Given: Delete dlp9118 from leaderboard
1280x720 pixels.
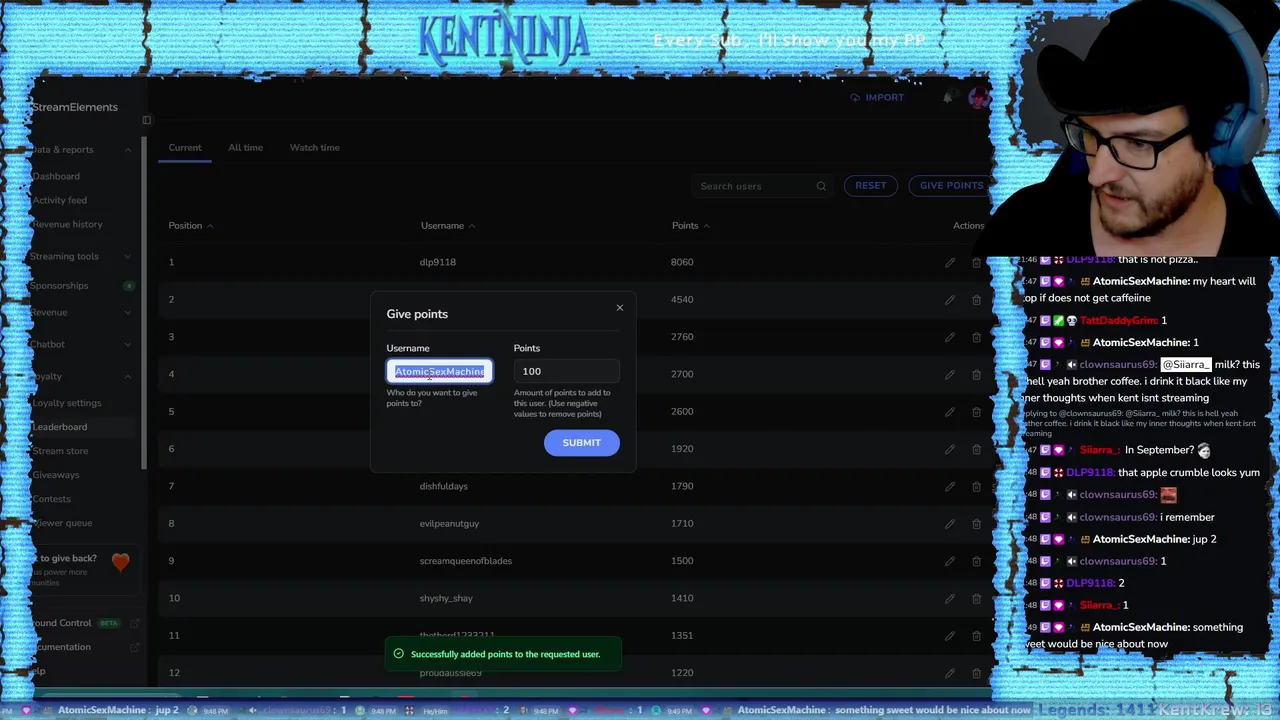Looking at the screenshot, I should point(976,263).
